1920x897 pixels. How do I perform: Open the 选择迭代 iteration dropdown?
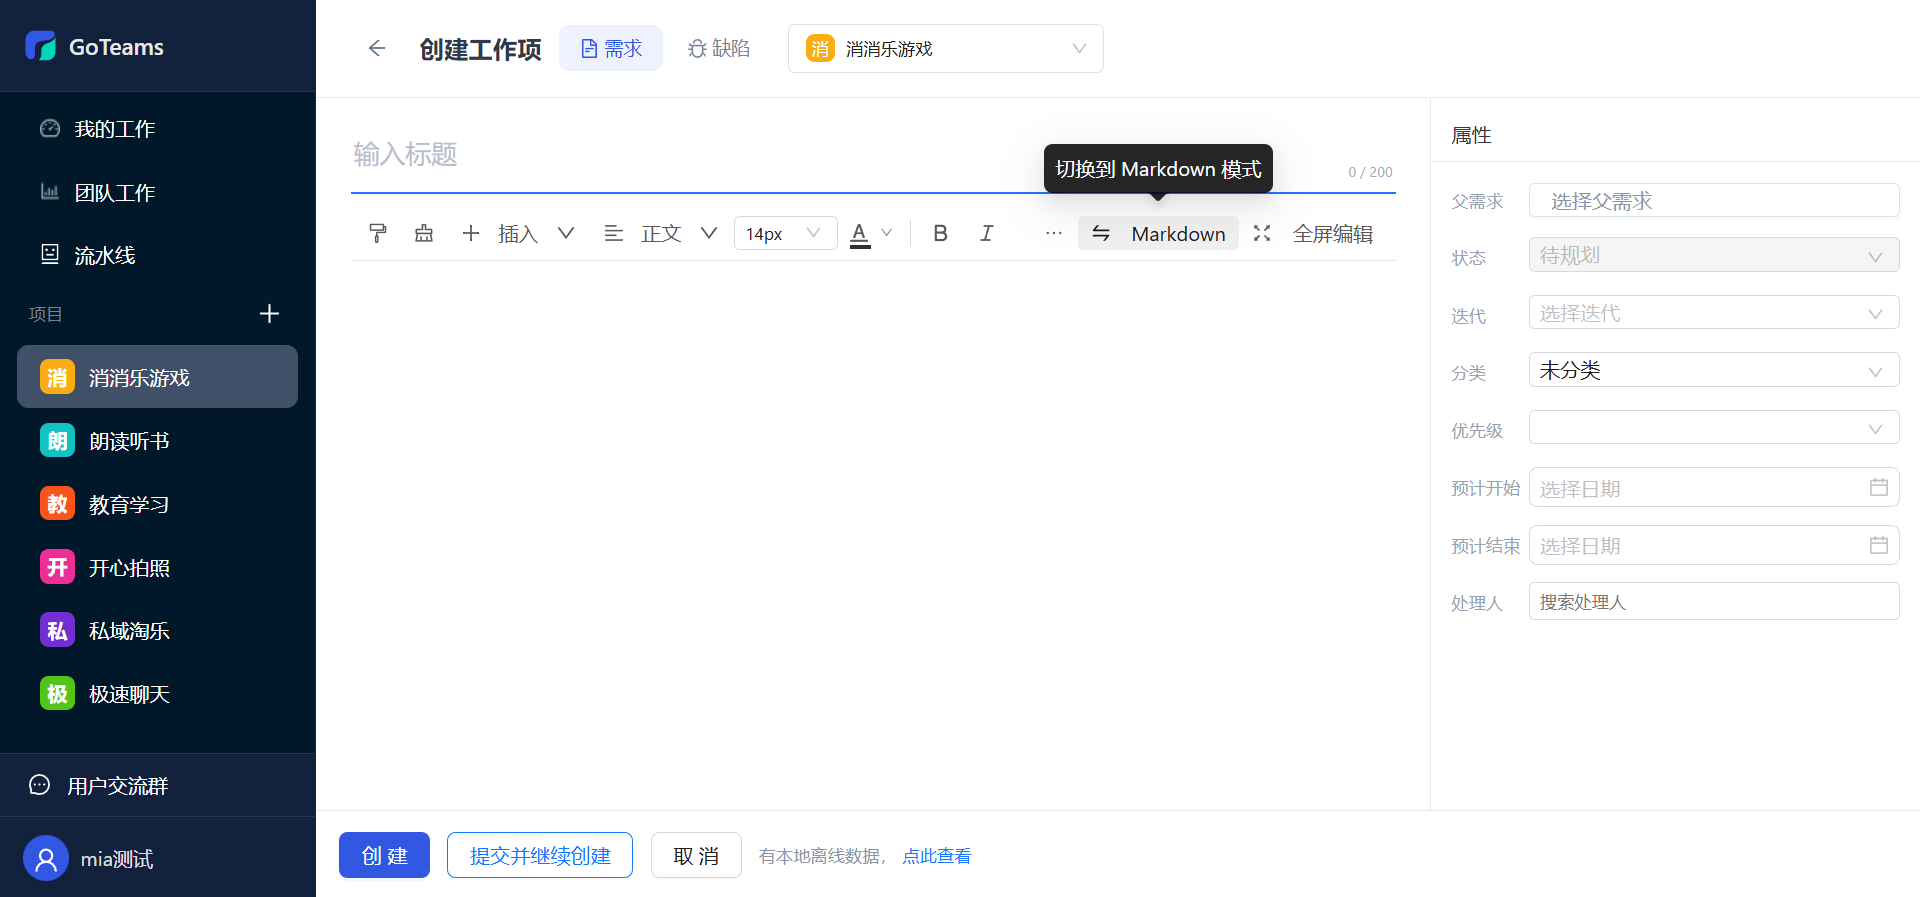pos(1714,313)
